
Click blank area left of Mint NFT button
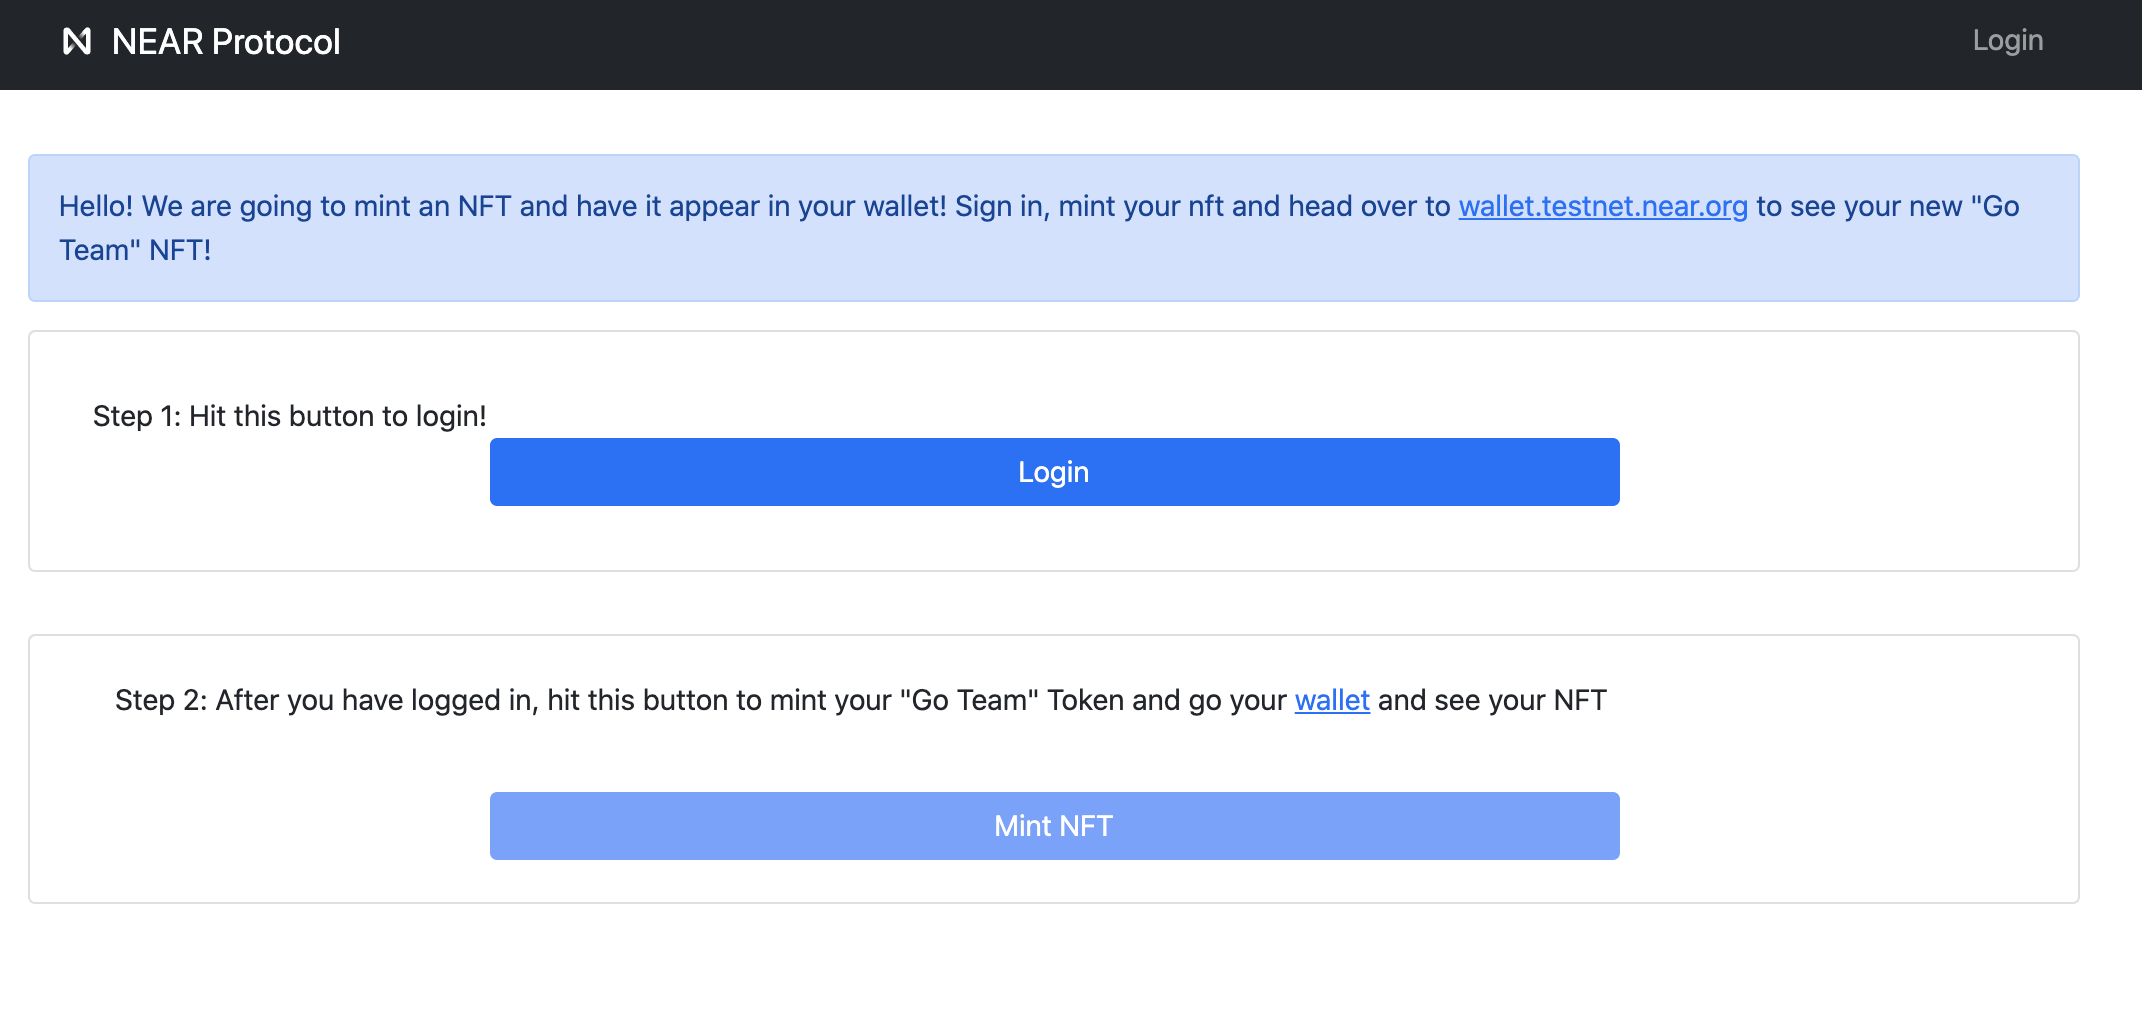(260, 826)
